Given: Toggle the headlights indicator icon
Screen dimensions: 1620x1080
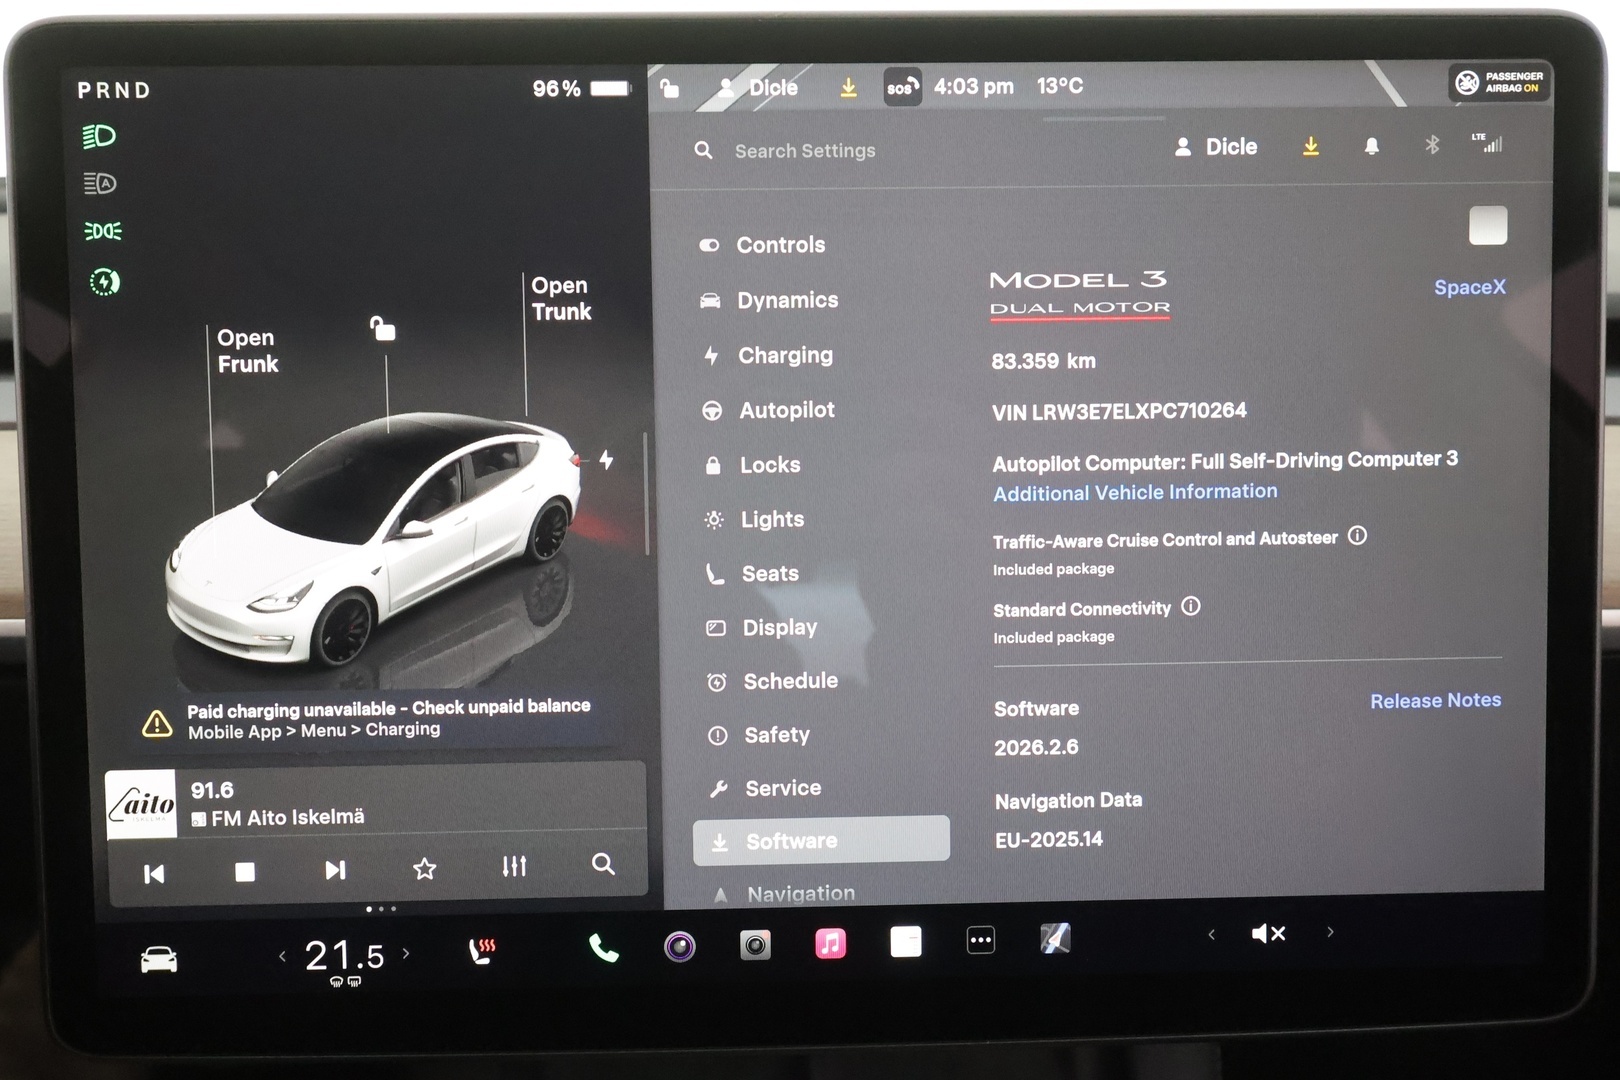Looking at the screenshot, I should 99,136.
